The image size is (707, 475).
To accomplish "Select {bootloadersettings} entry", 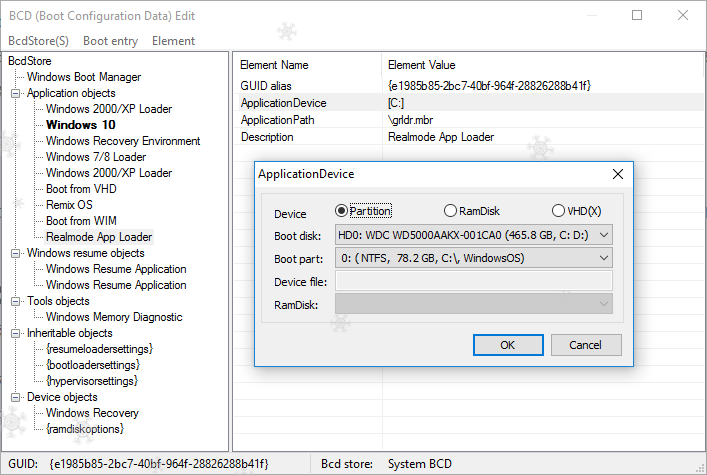I will [x=93, y=365].
